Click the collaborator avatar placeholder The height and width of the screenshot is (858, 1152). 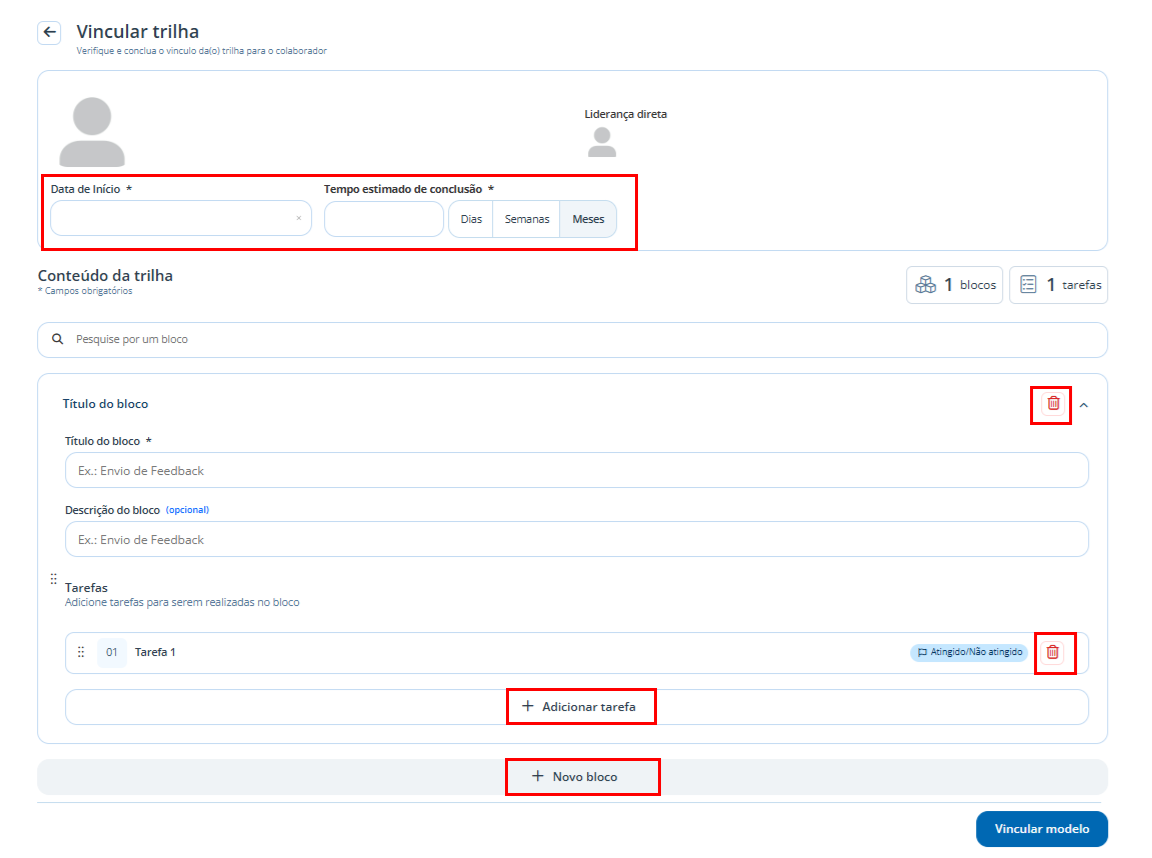point(92,132)
